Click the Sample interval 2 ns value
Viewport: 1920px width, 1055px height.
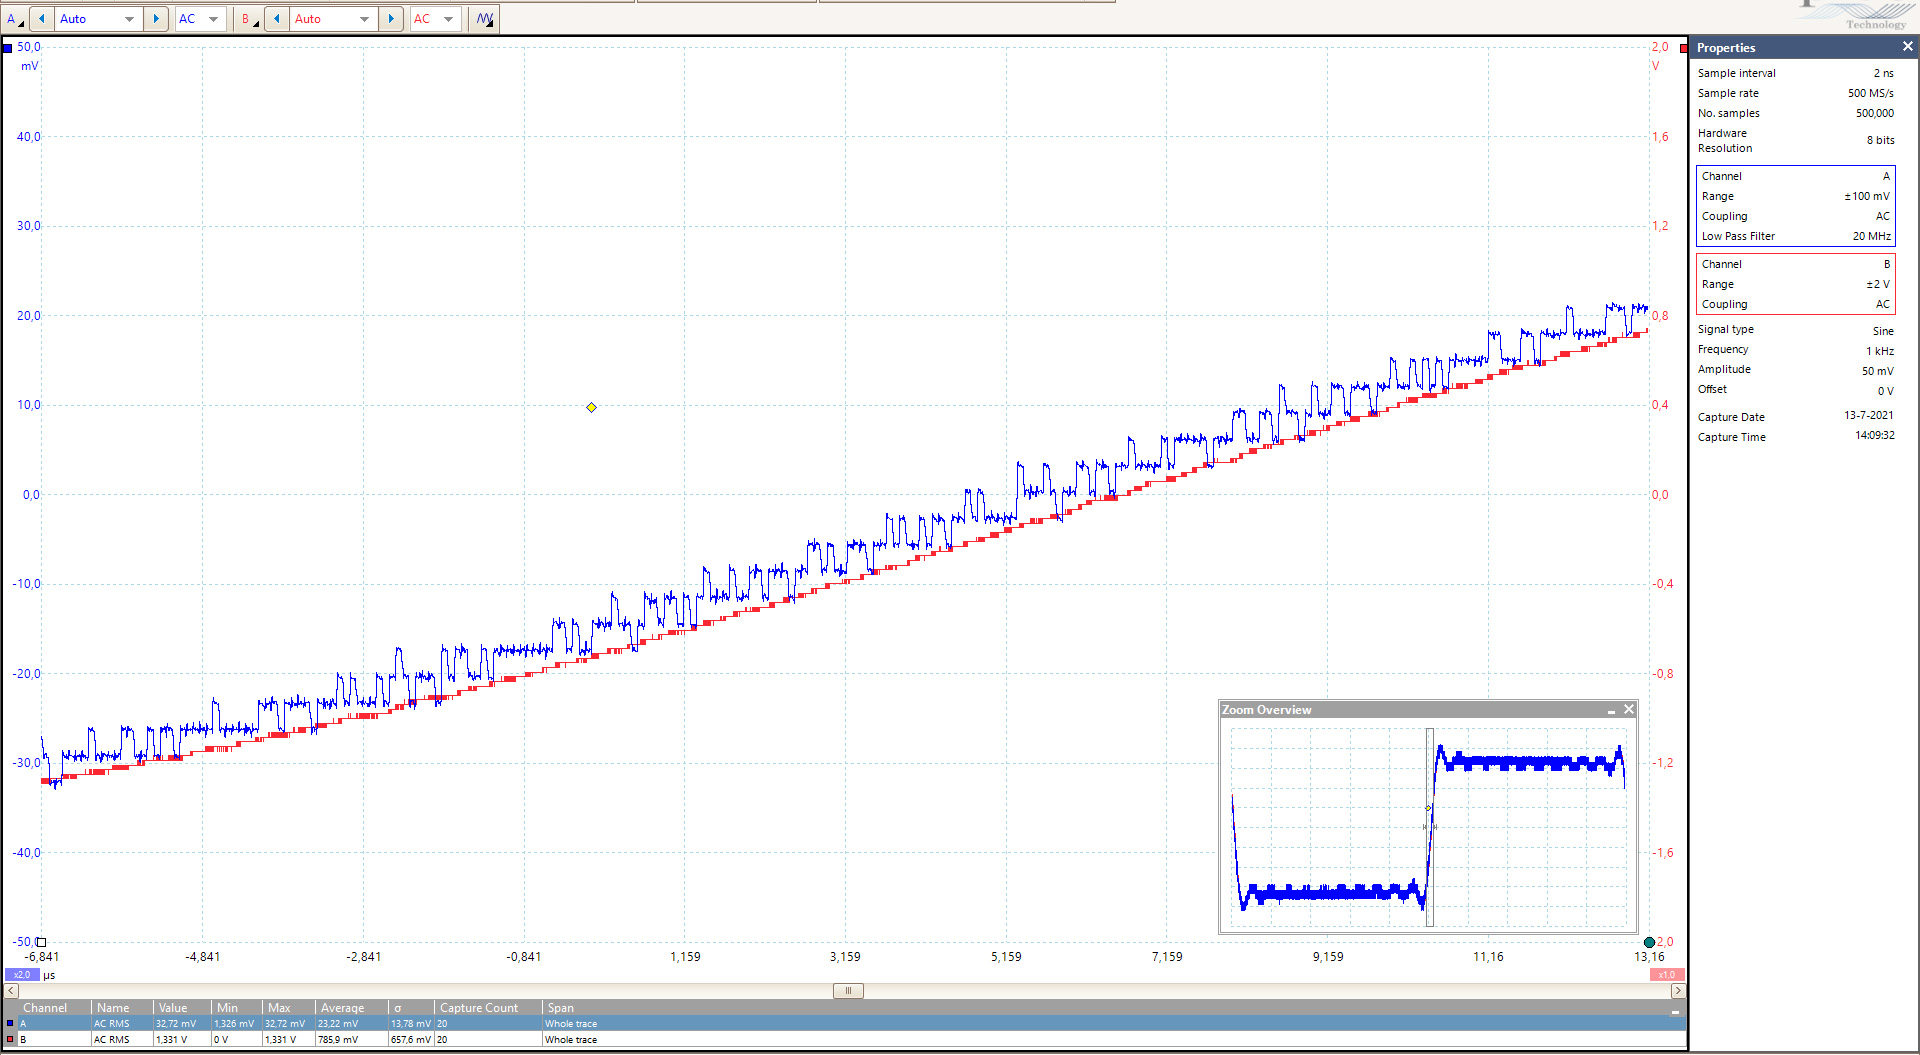1883,73
